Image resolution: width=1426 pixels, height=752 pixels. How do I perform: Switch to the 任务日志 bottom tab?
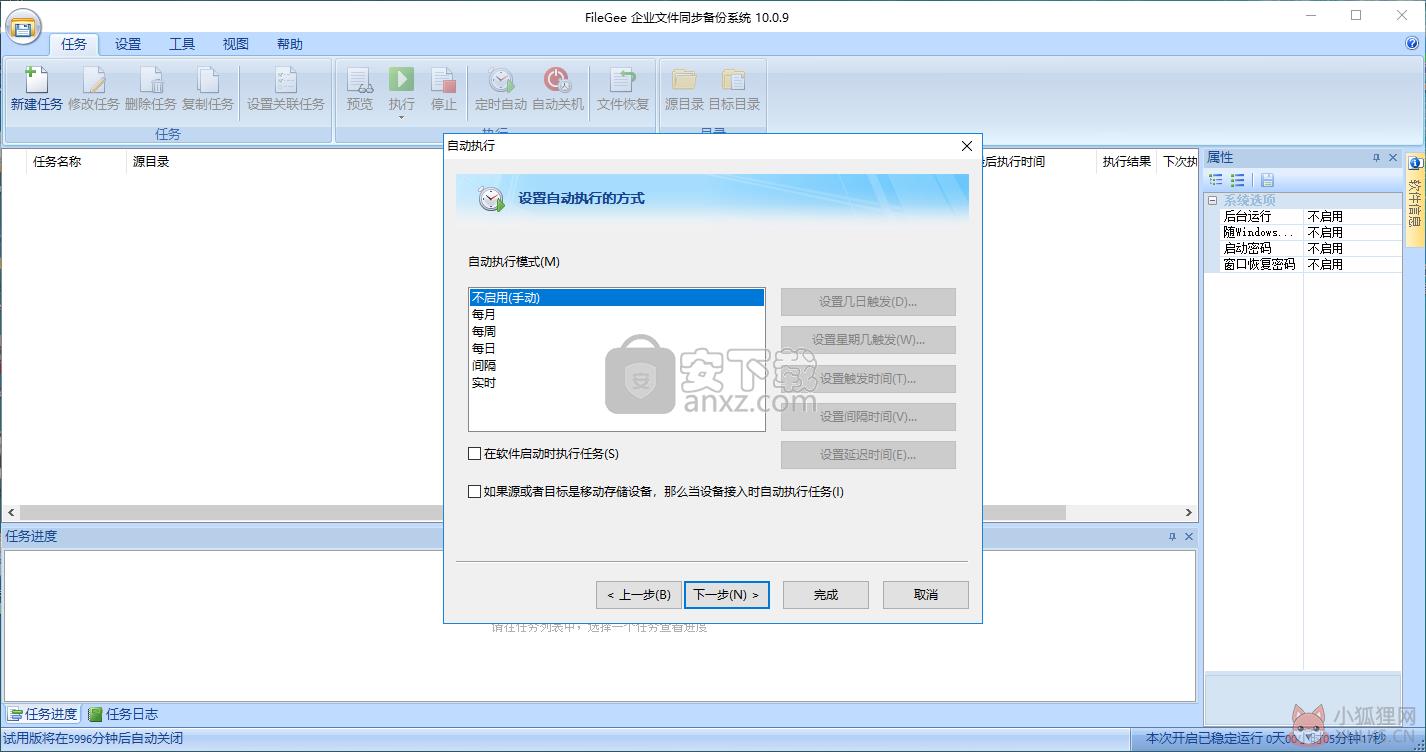pos(123,714)
